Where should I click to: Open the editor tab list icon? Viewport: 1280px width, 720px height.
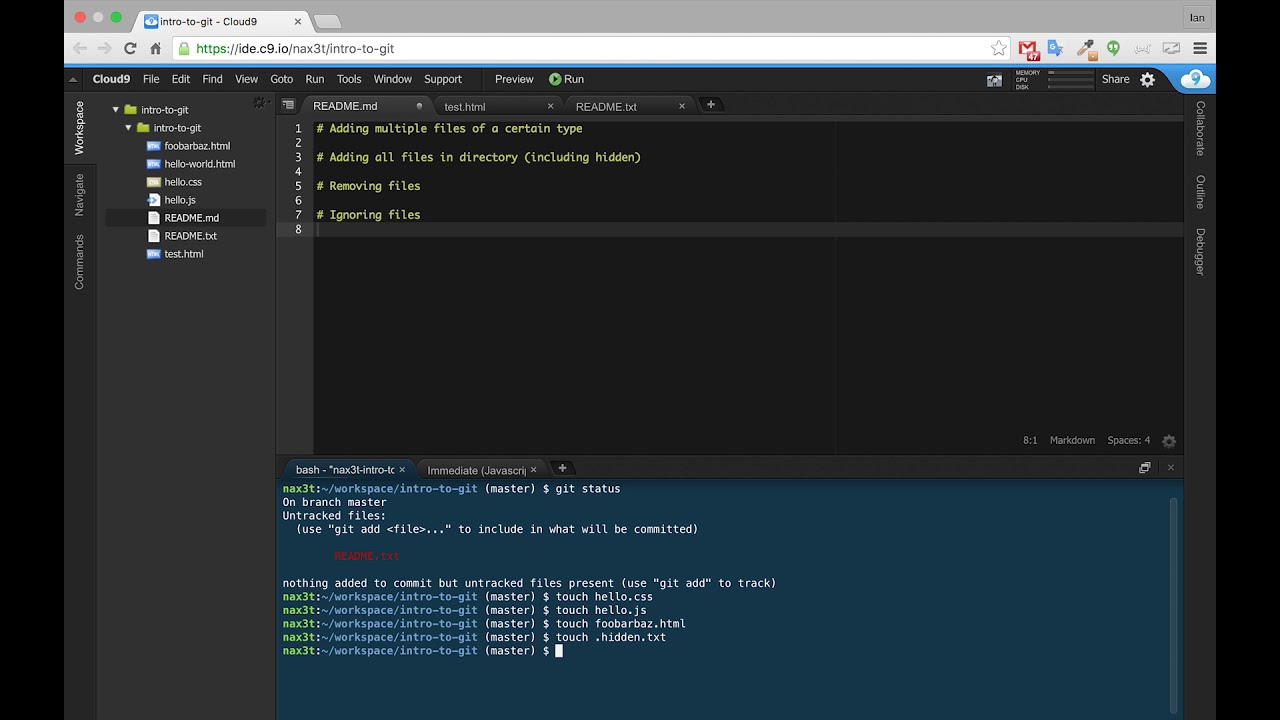(288, 105)
